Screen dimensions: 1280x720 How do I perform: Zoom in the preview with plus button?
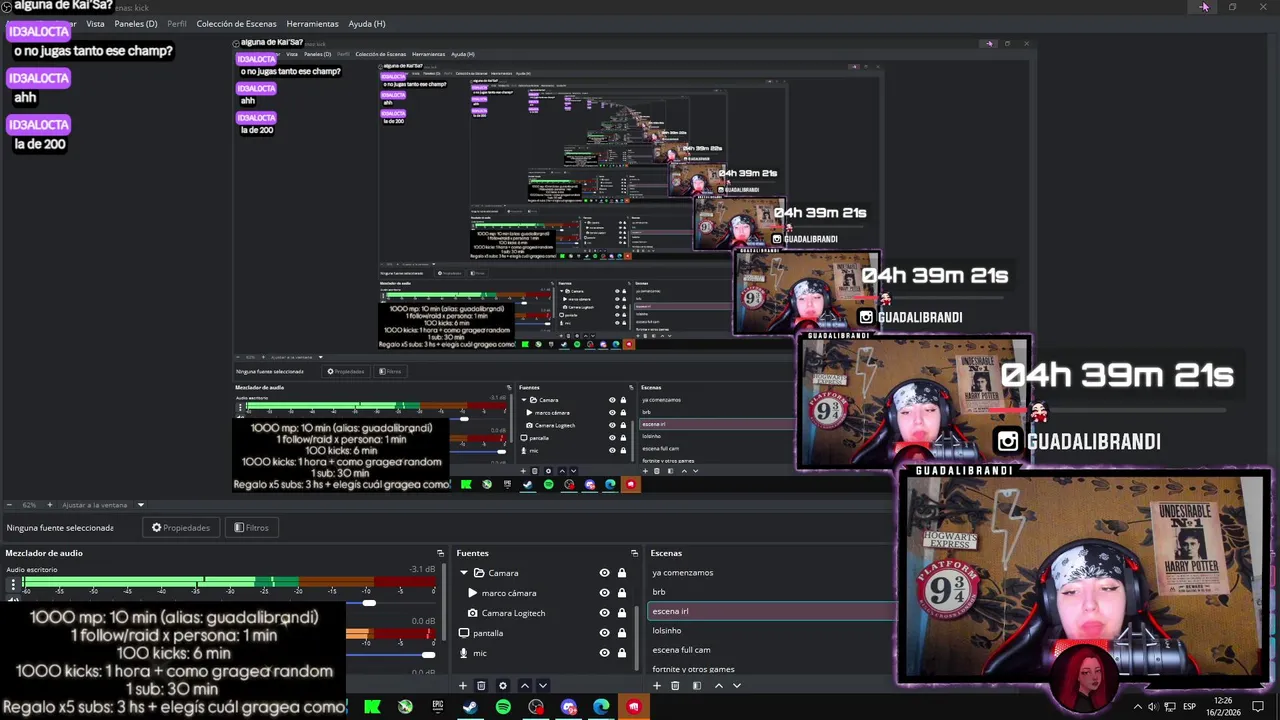49,505
